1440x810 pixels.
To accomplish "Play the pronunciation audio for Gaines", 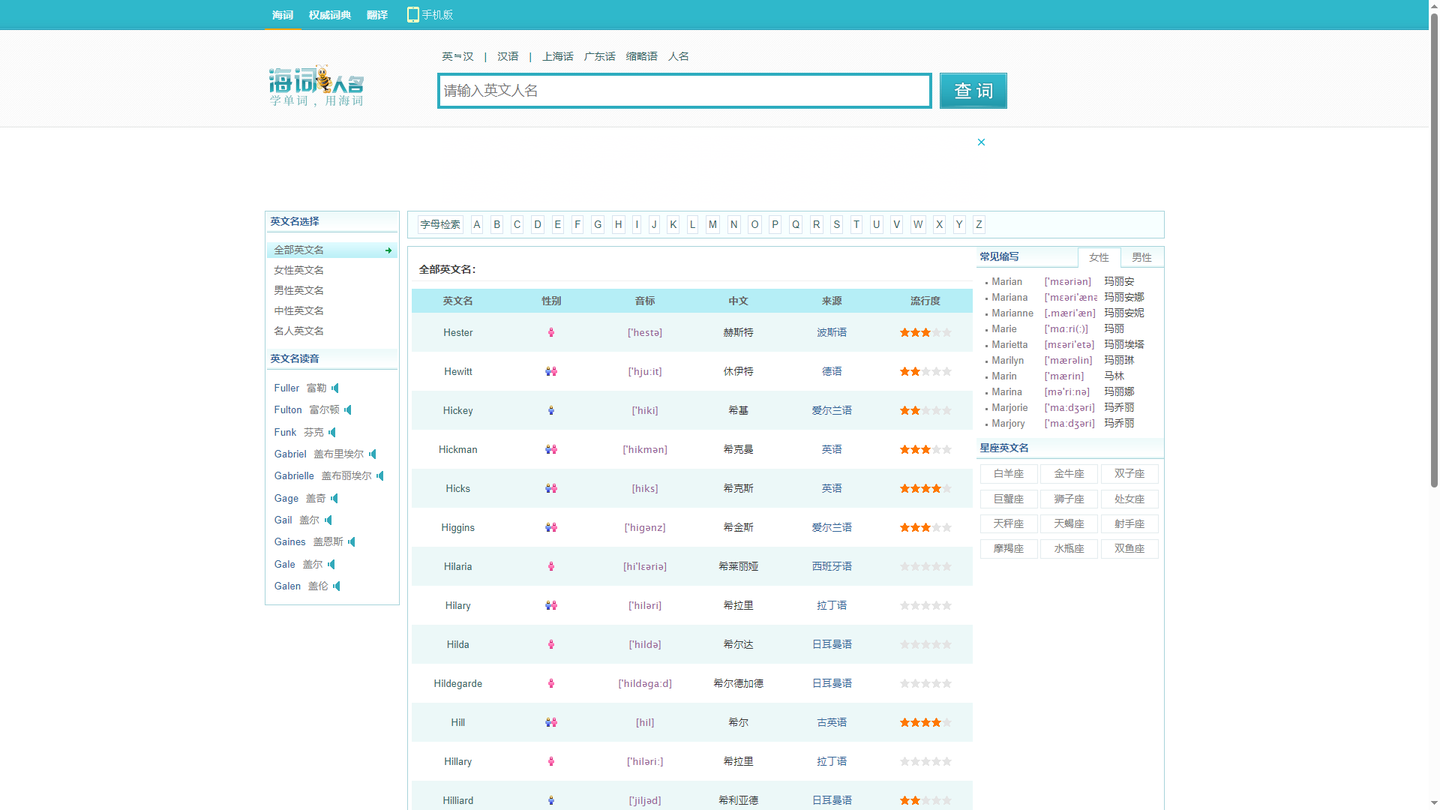I will (352, 542).
